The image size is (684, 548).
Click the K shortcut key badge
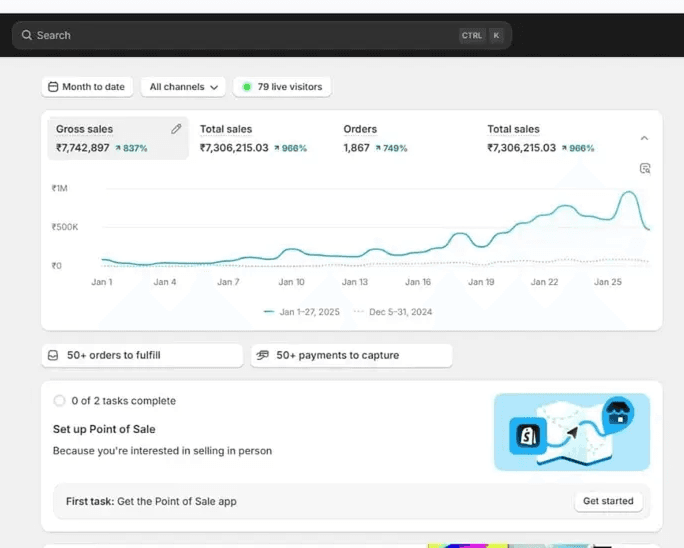point(496,35)
